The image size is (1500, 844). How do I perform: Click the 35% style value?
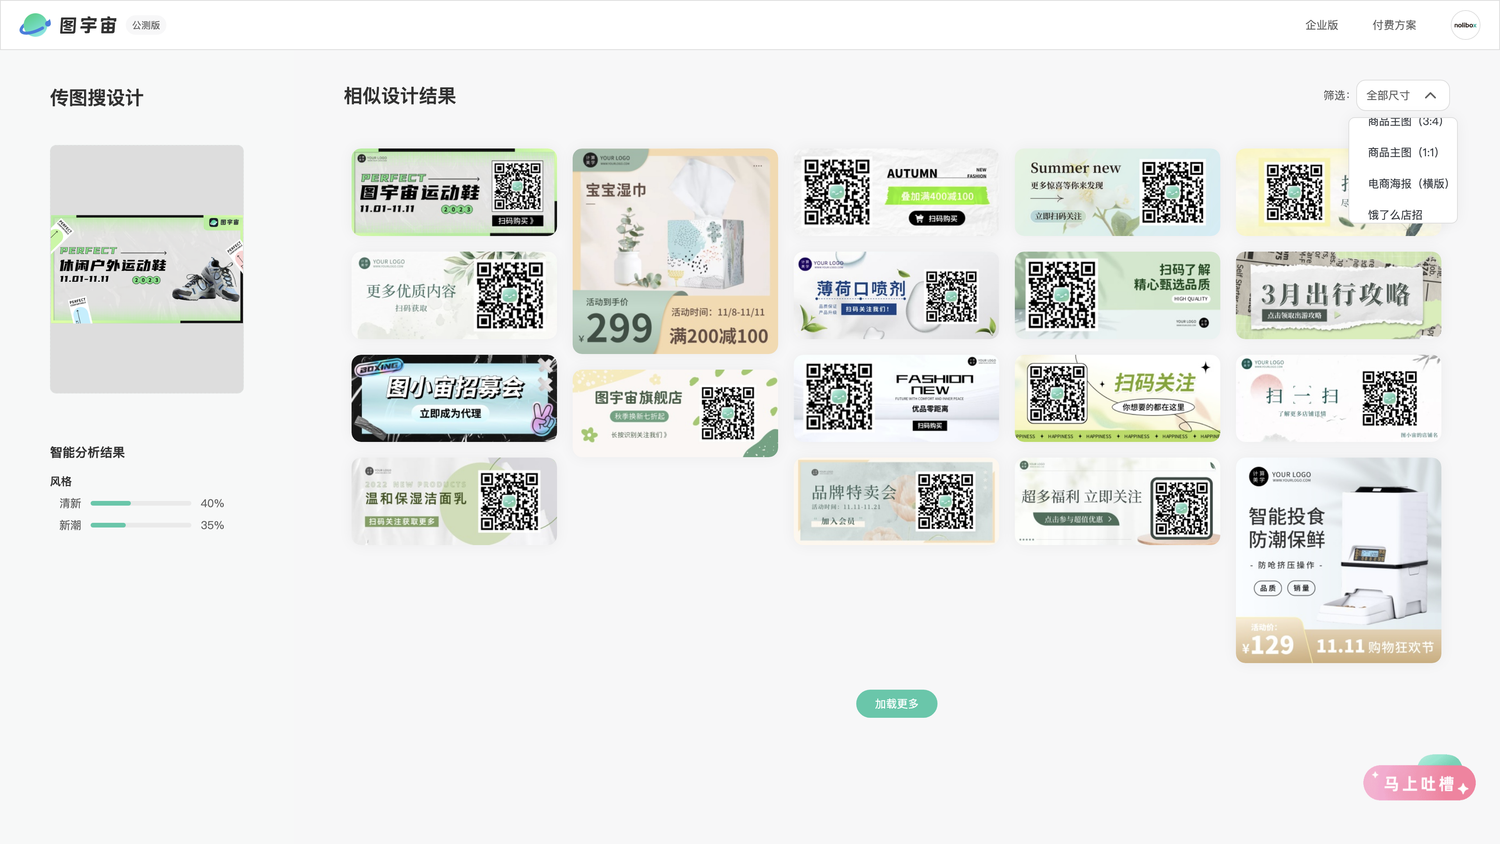coord(212,525)
